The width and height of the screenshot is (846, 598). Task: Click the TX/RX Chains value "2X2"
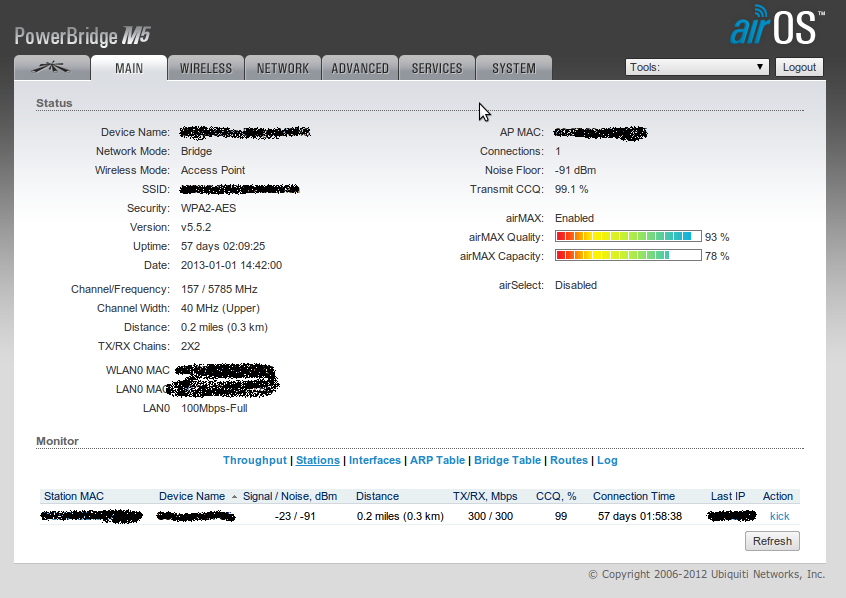(190, 346)
